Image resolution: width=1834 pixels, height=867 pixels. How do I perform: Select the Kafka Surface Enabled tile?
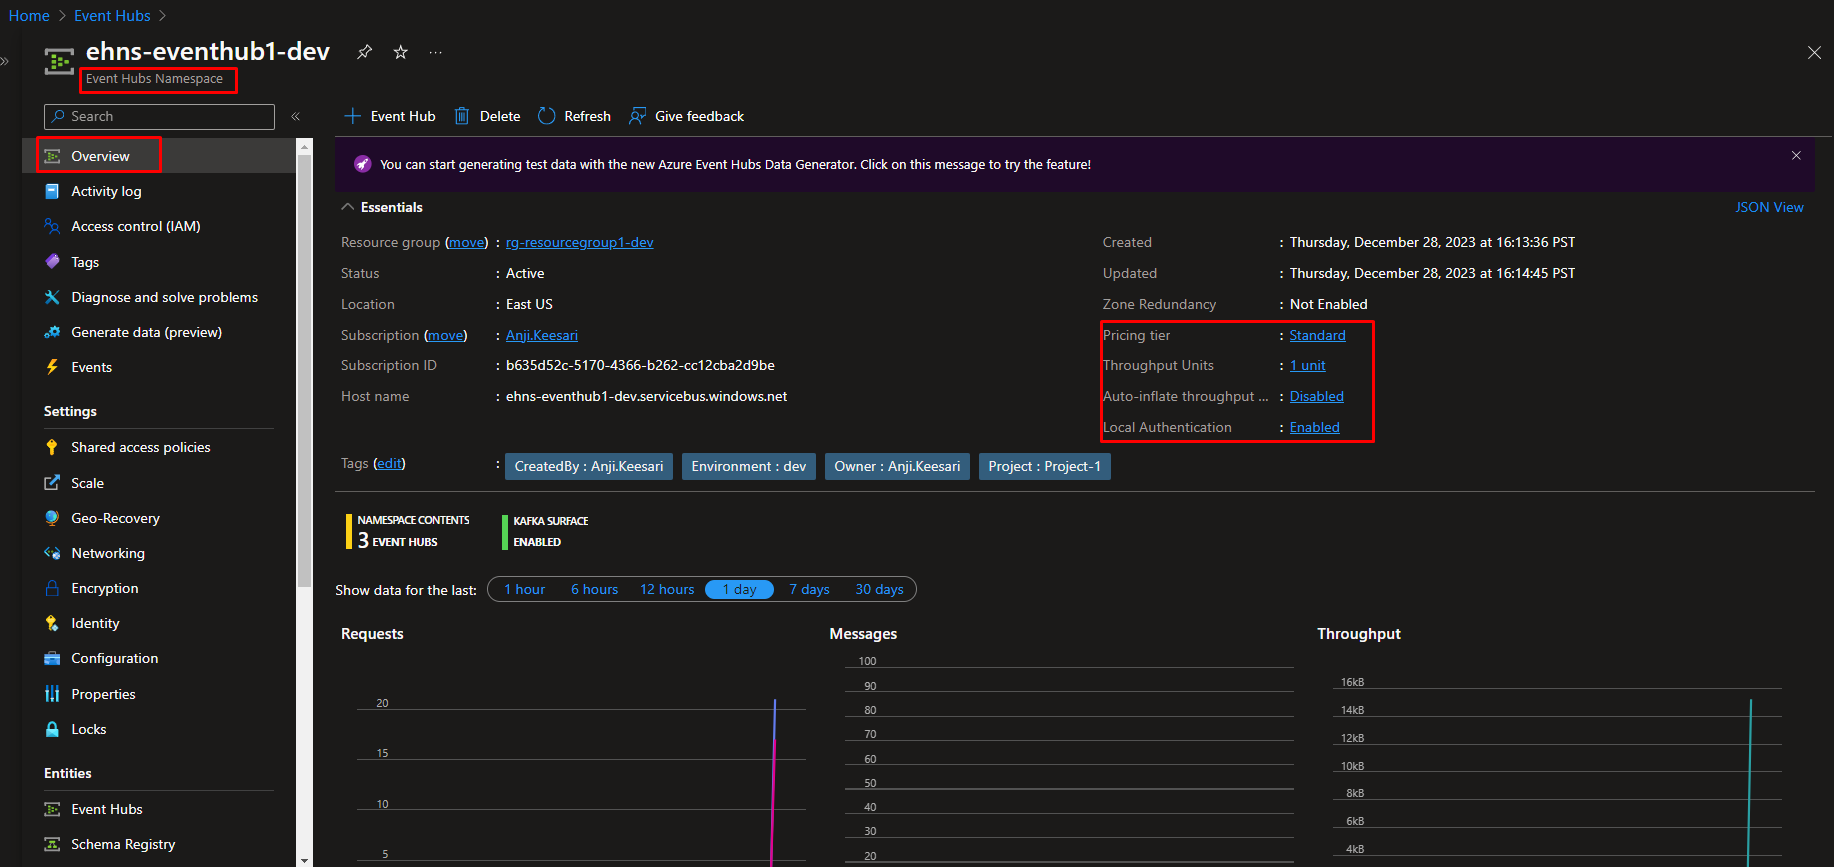click(546, 531)
